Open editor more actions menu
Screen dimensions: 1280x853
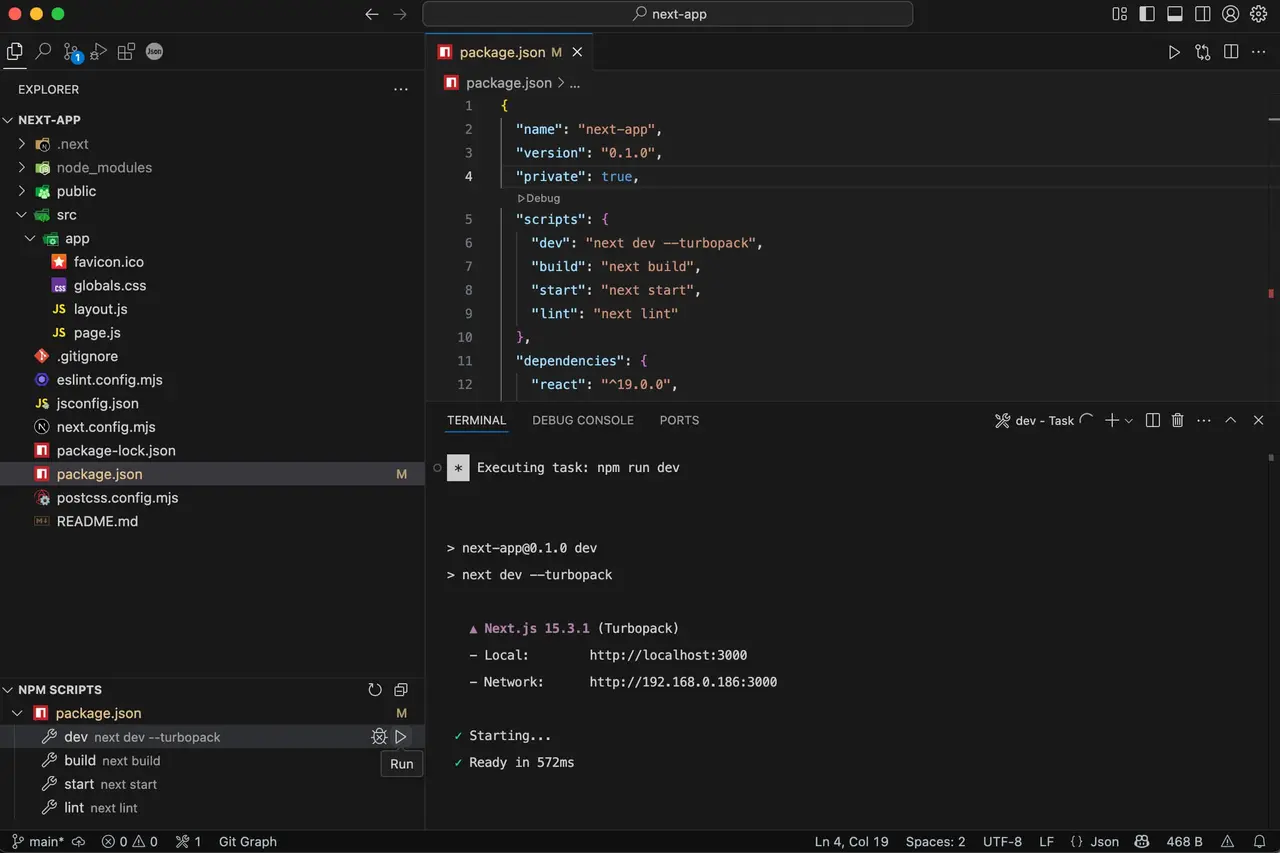[x=1259, y=52]
